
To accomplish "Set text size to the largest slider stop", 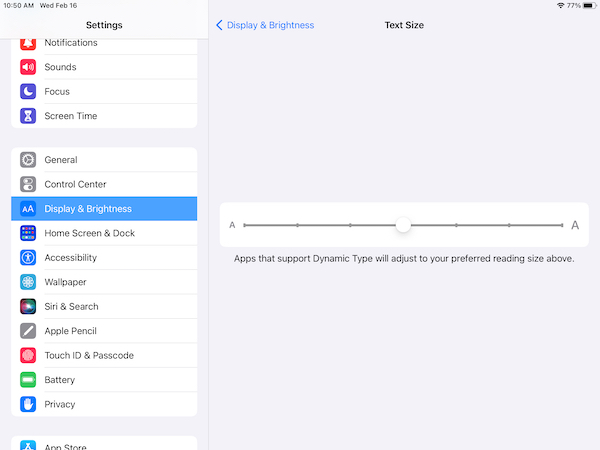I will [562, 225].
